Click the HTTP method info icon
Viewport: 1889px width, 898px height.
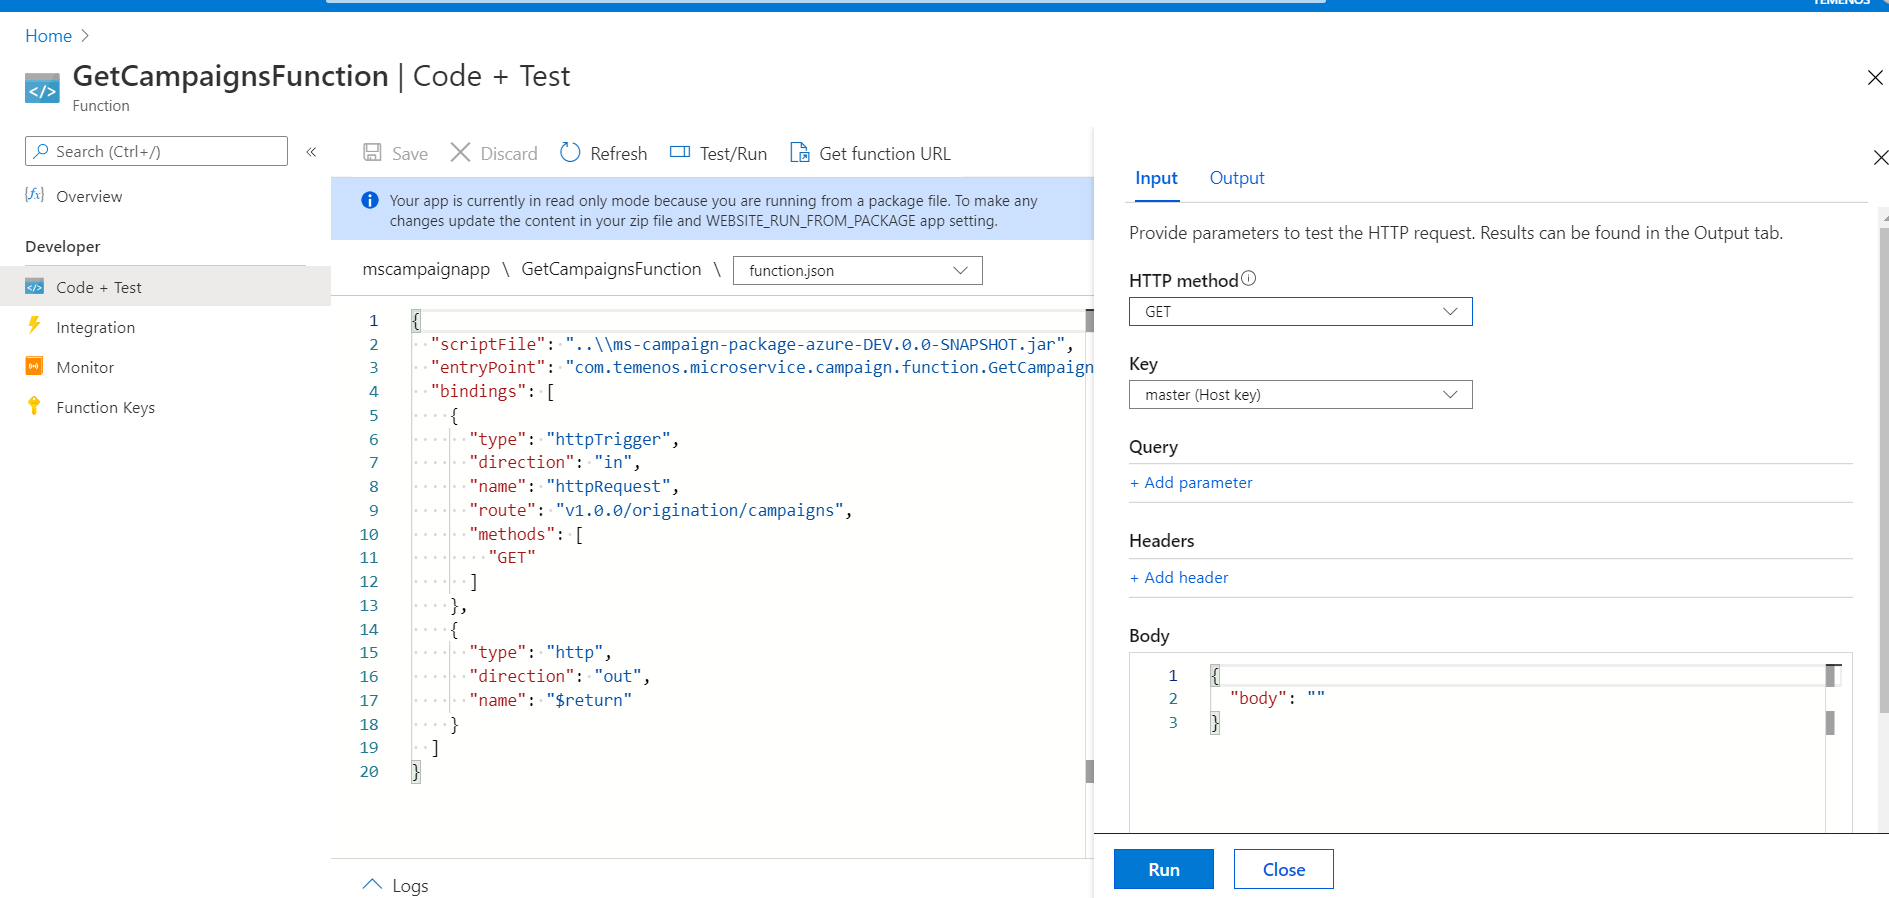coord(1248,280)
